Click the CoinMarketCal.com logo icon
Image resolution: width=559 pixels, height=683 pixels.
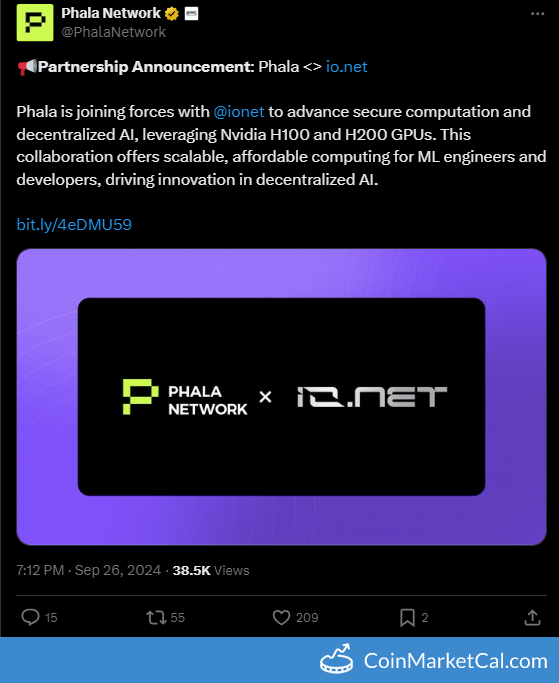click(x=336, y=659)
